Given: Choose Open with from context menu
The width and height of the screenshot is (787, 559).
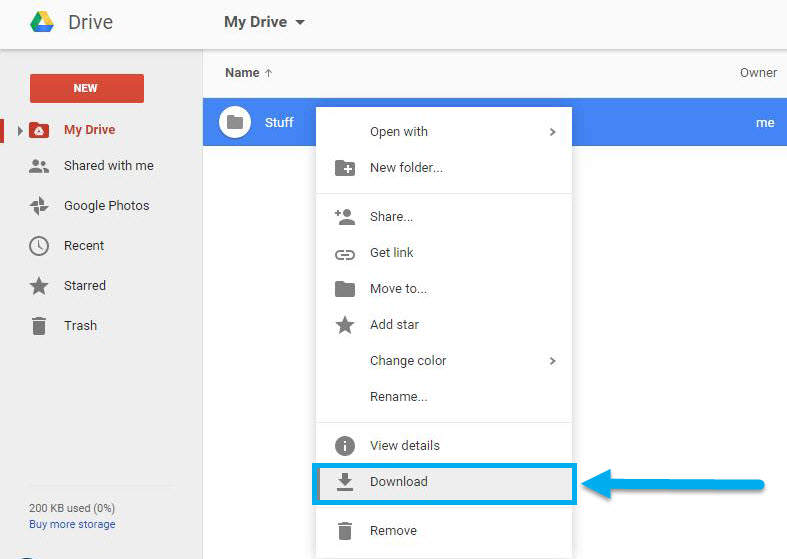Looking at the screenshot, I should 444,132.
